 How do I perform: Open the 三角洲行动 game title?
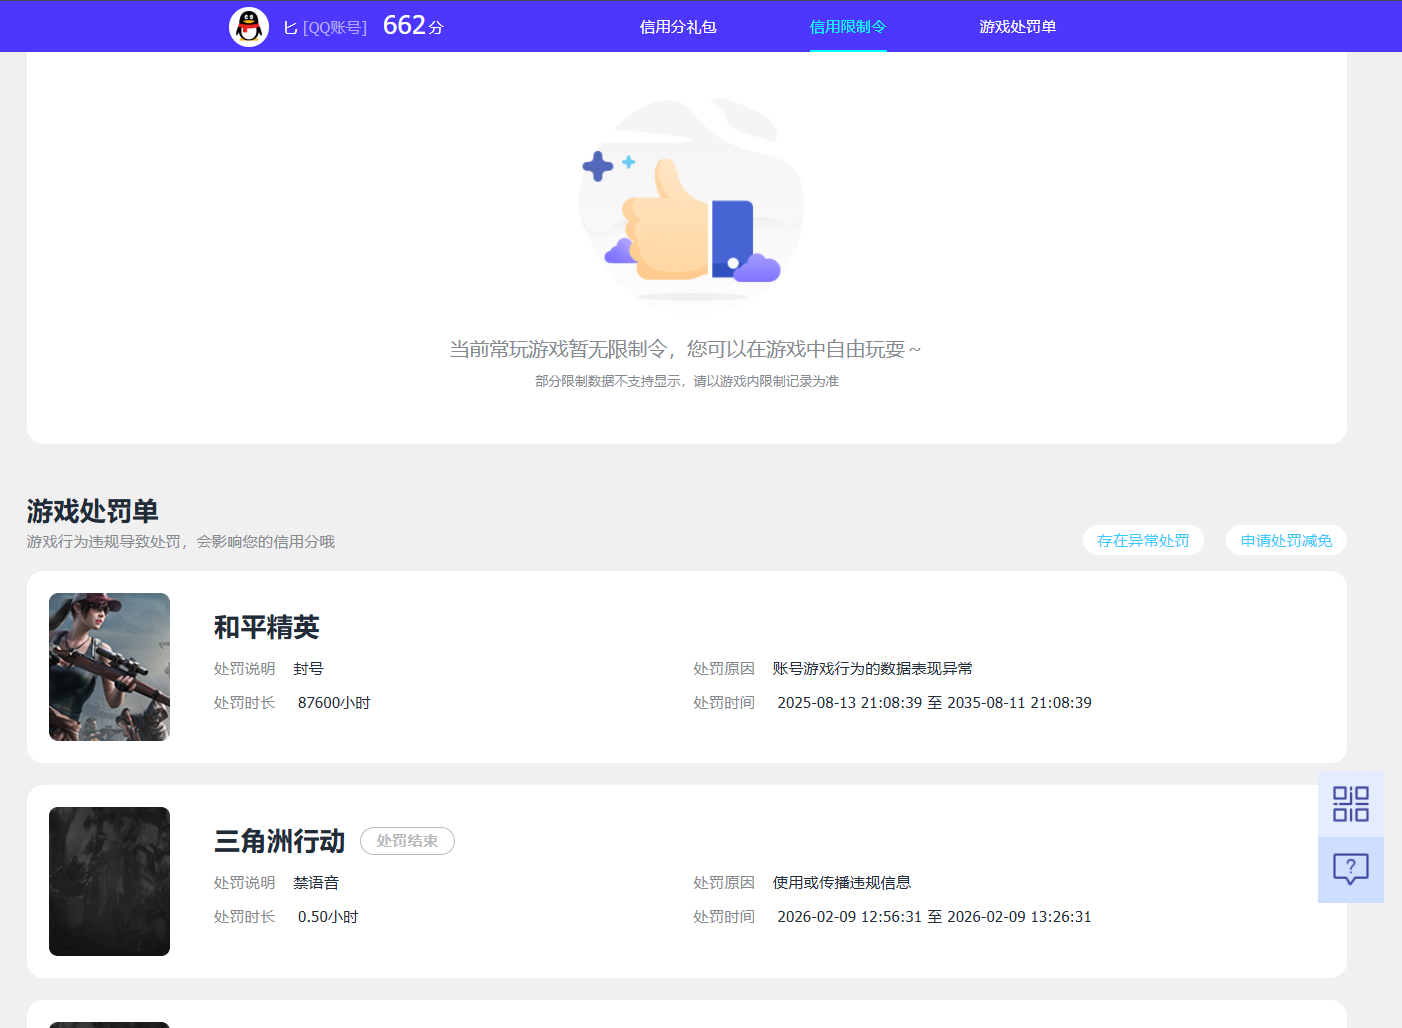[x=279, y=842]
